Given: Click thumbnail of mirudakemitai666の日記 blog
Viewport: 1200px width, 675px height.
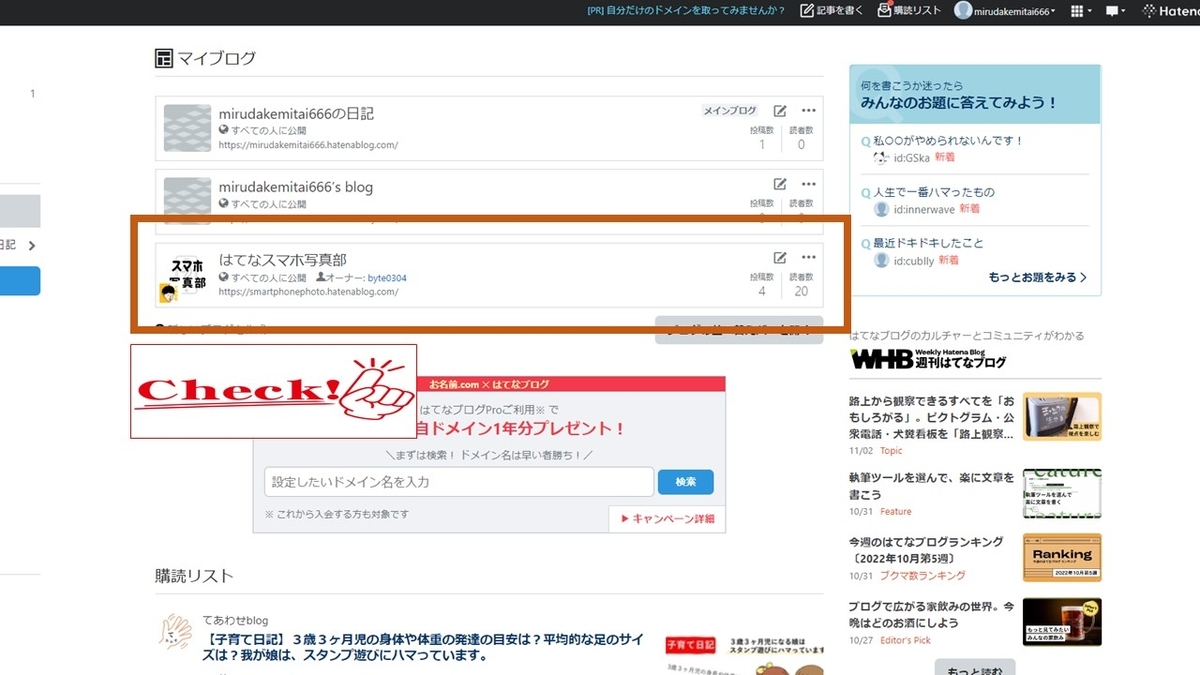Looking at the screenshot, I should 187,128.
